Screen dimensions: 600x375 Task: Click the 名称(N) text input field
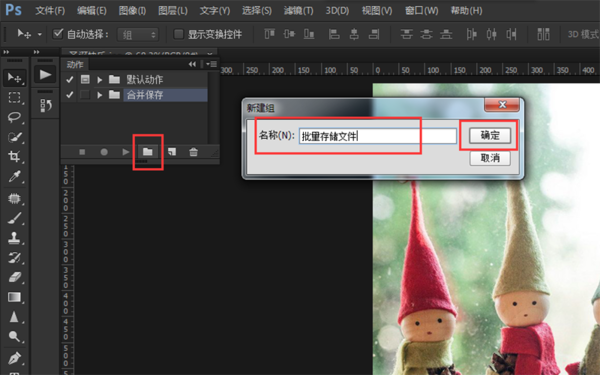(378, 136)
